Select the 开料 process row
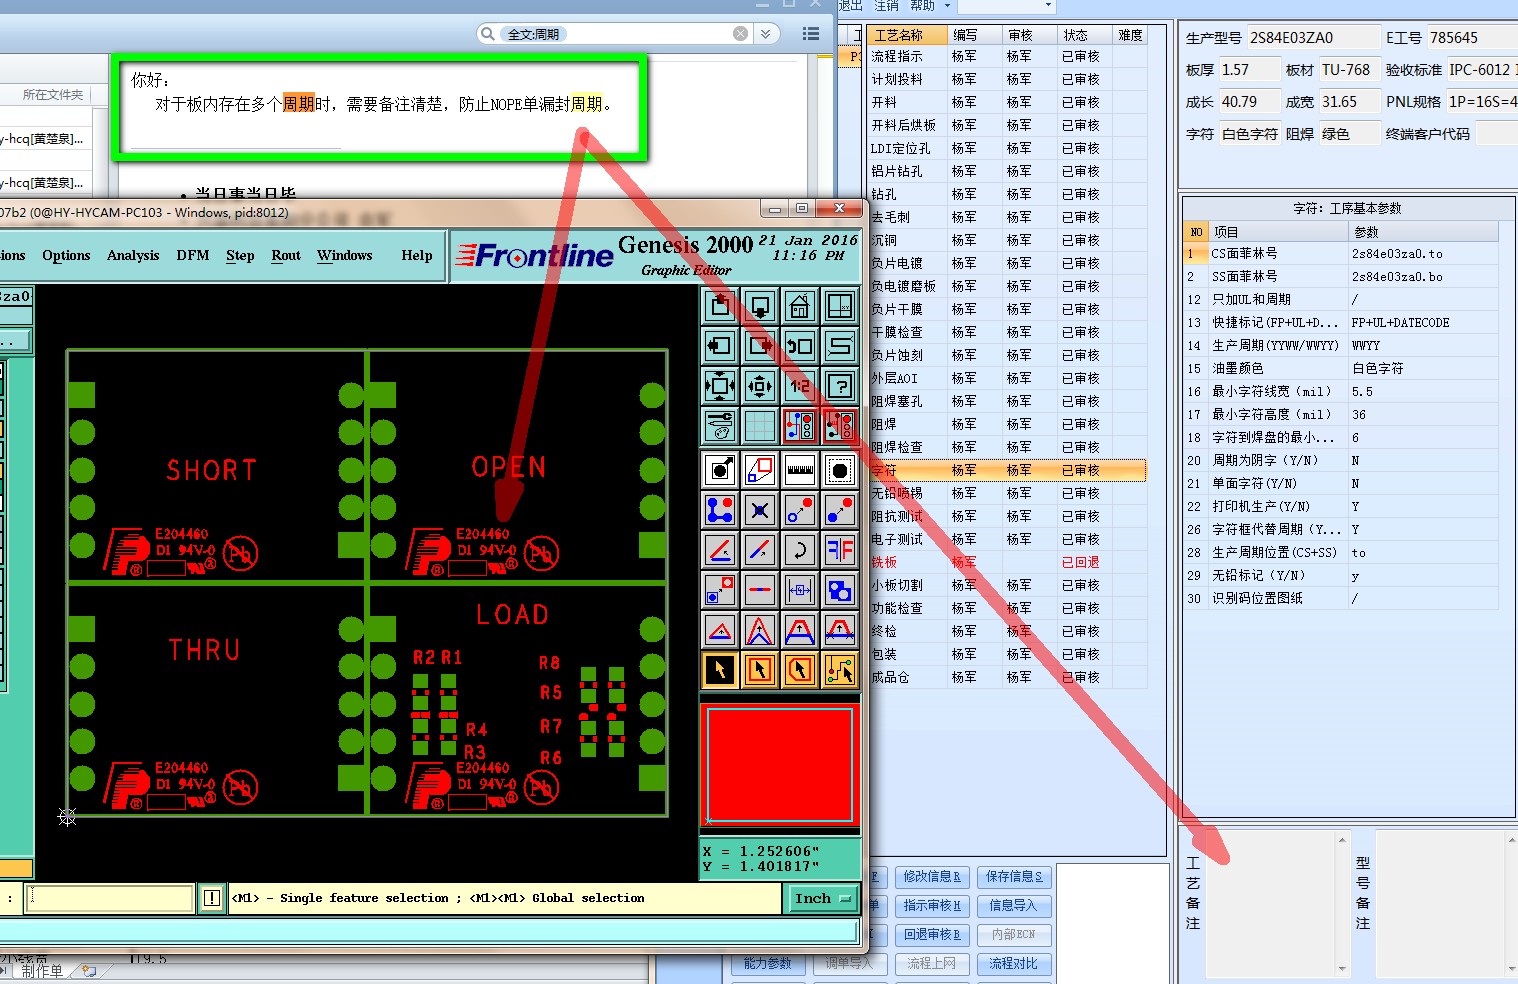The height and width of the screenshot is (984, 1518). 1006,102
